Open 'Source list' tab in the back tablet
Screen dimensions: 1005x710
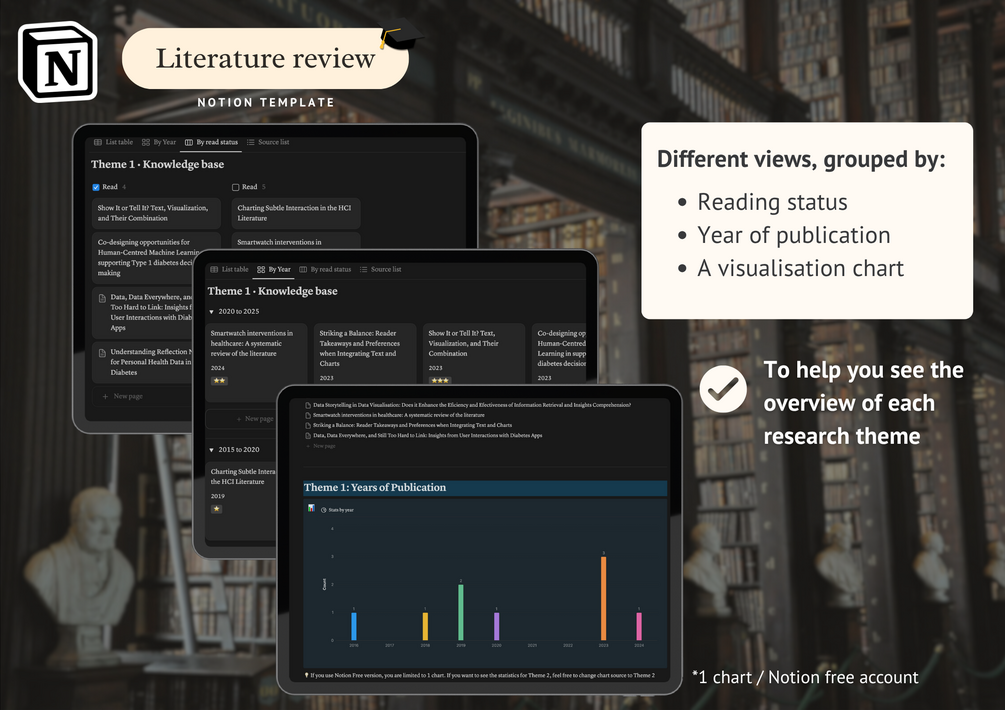[268, 142]
